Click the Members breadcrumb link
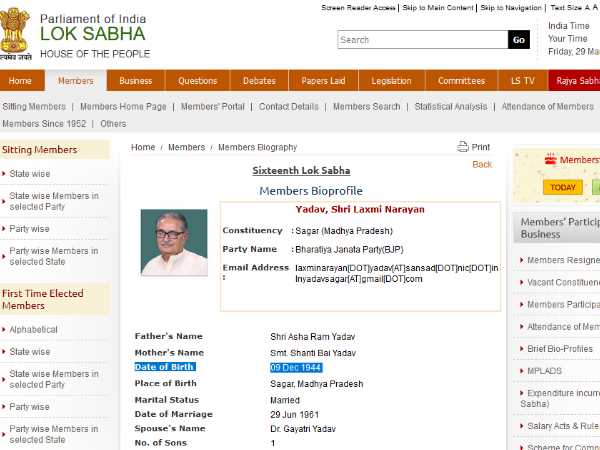The height and width of the screenshot is (450, 600). pyautogui.click(x=186, y=147)
